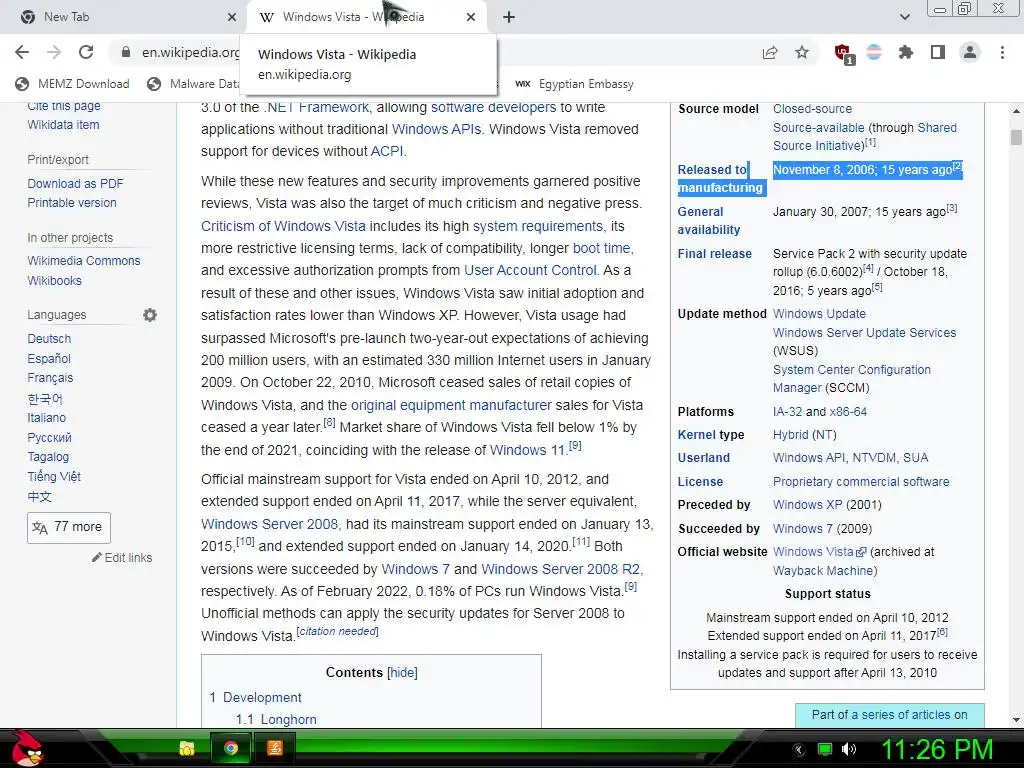This screenshot has height=768, width=1024.
Task: Open the Closed-source infobox link
Action: pyautogui.click(x=812, y=108)
